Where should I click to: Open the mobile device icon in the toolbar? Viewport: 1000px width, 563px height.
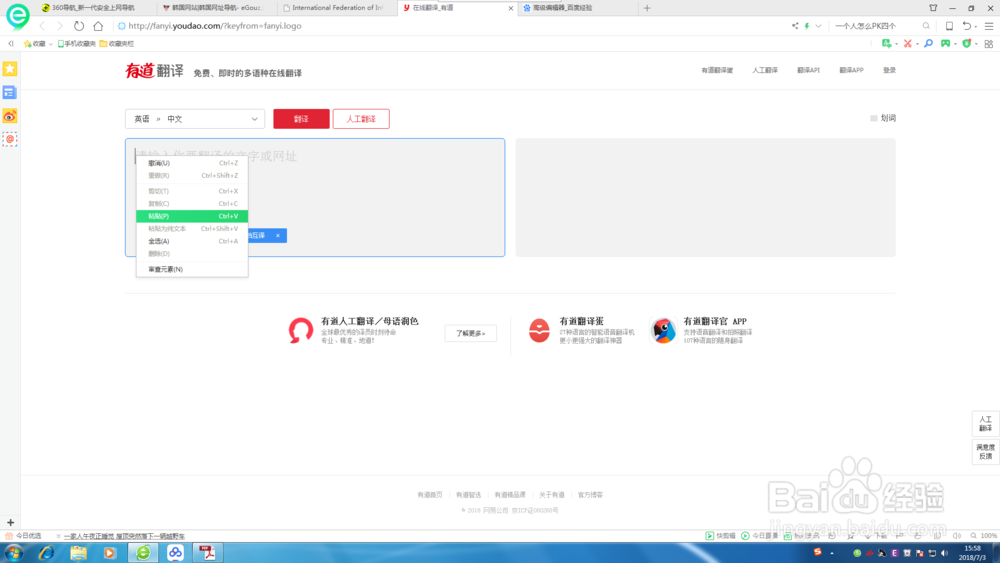pos(949,26)
